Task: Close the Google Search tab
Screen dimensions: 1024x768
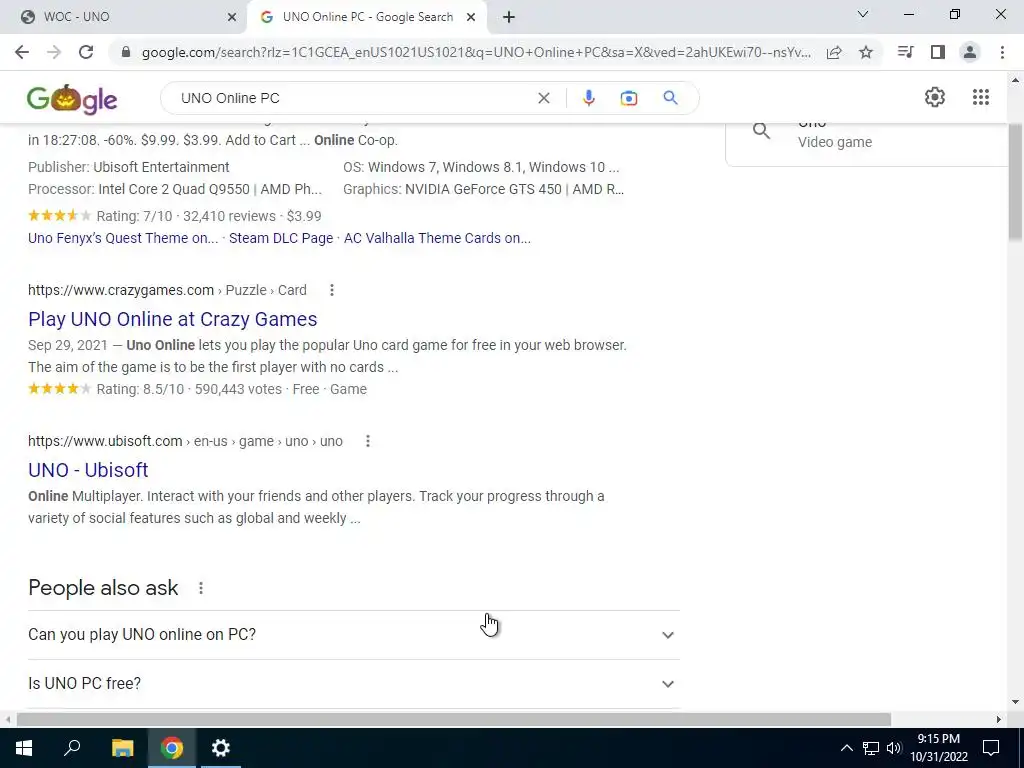Action: (471, 17)
